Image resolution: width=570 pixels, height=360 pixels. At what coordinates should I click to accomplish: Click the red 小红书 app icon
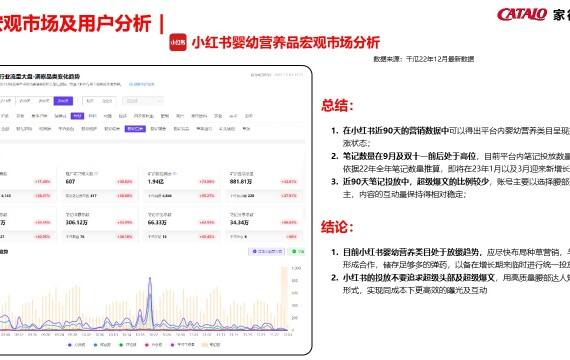tap(178, 42)
